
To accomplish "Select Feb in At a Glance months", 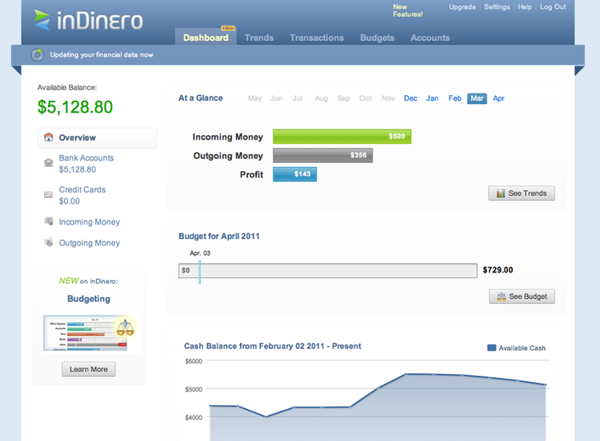I will [x=455, y=98].
